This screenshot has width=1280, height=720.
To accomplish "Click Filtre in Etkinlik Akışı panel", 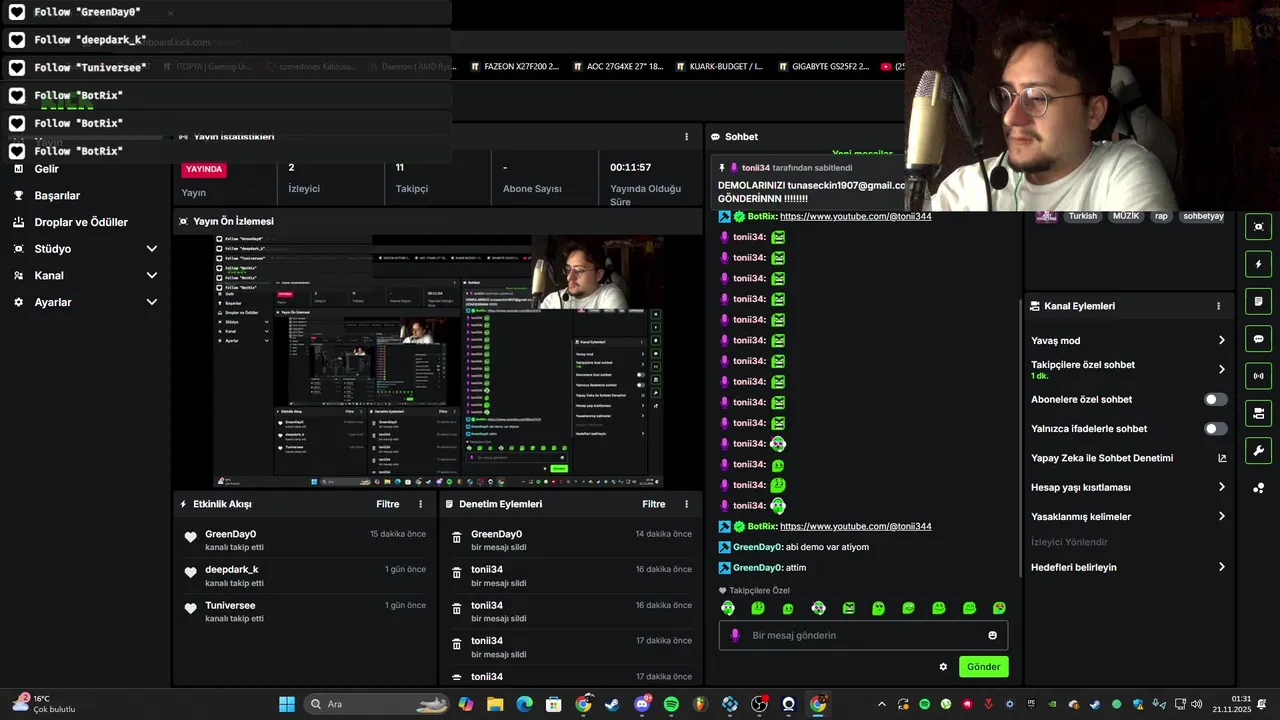I will click(388, 504).
